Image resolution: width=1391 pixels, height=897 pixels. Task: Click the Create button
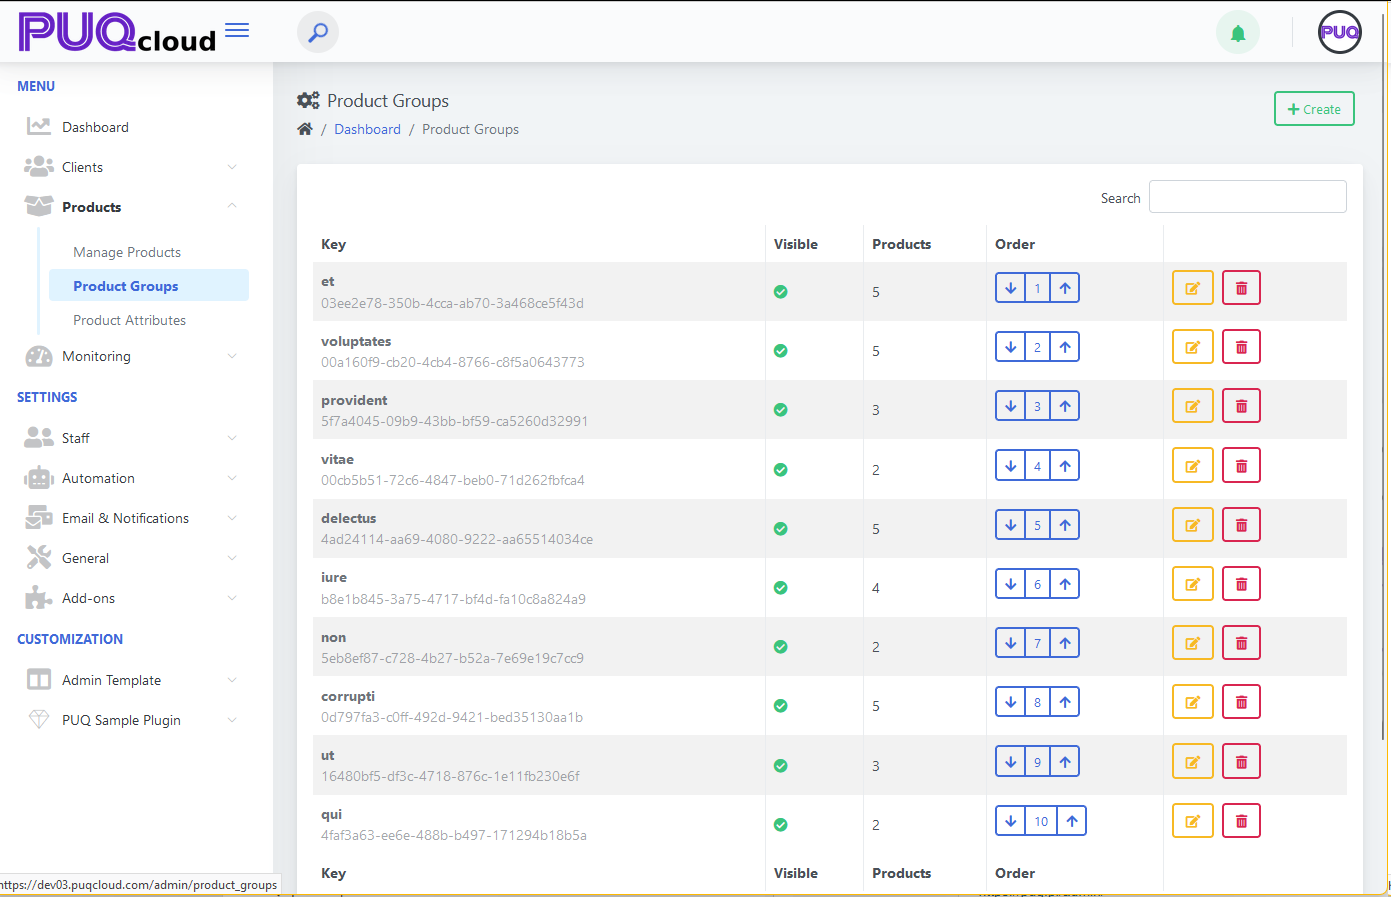coord(1314,109)
